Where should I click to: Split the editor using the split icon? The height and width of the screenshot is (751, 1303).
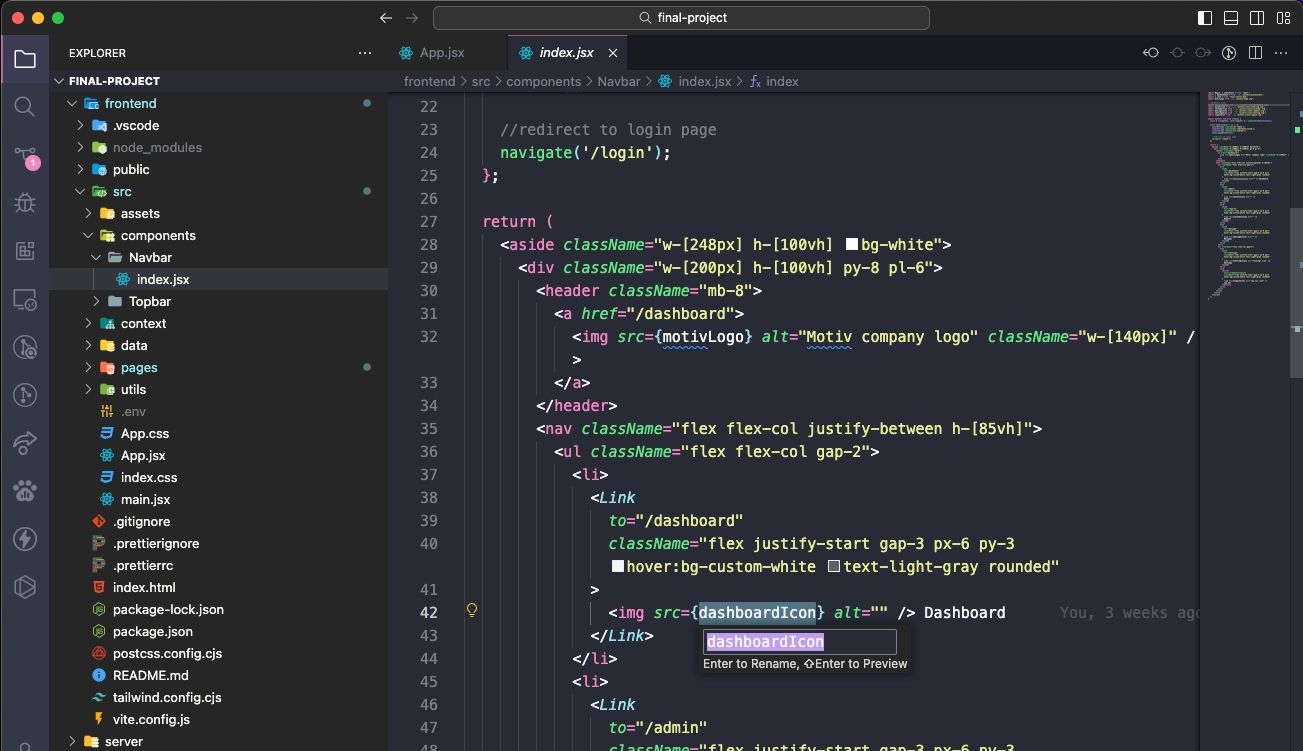[1254, 52]
